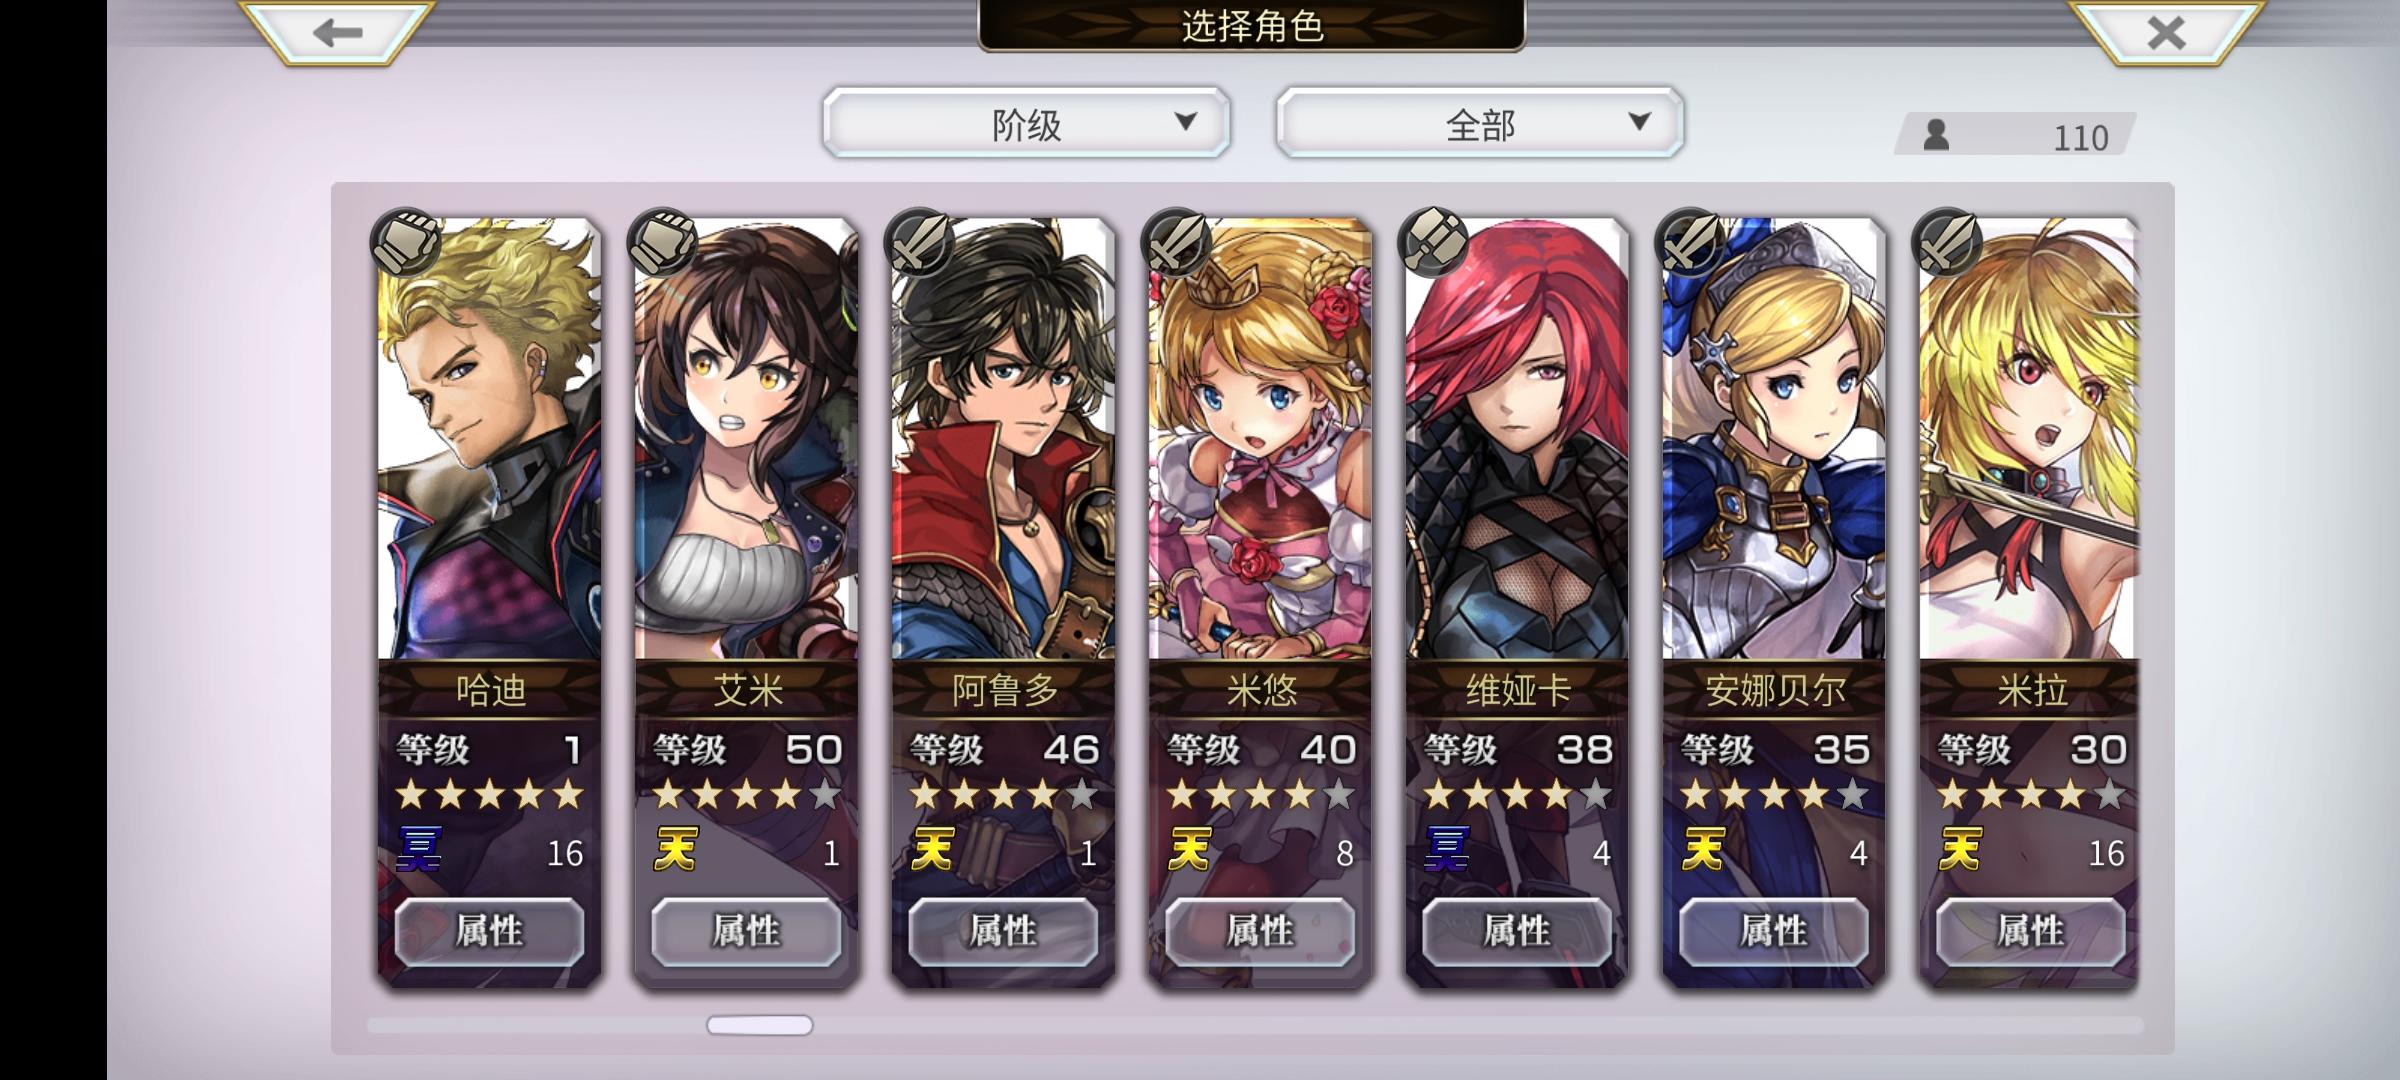Open 属性 for 哈迪
The width and height of the screenshot is (2400, 1080).
(x=489, y=932)
